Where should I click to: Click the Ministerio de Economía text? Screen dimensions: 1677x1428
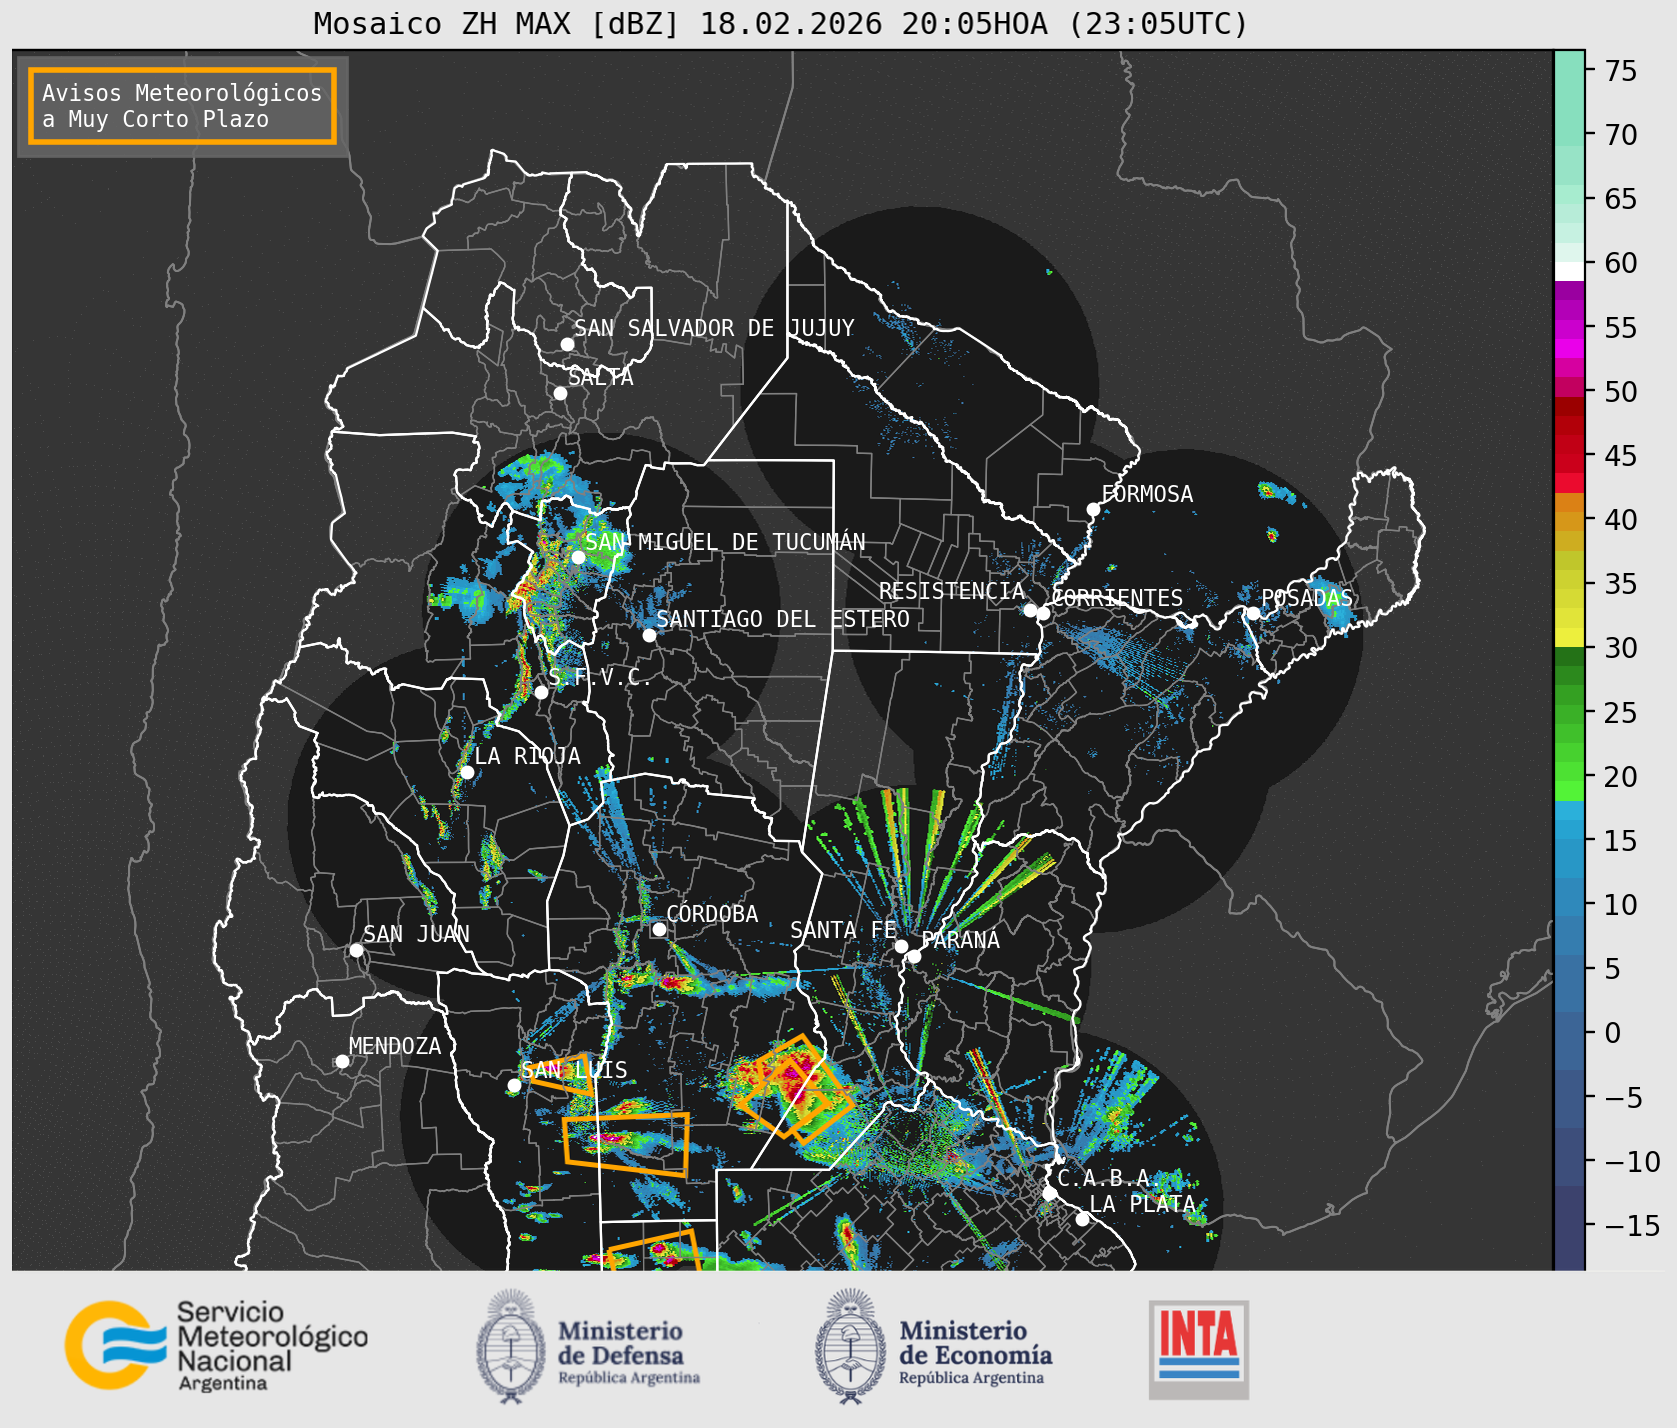point(975,1353)
